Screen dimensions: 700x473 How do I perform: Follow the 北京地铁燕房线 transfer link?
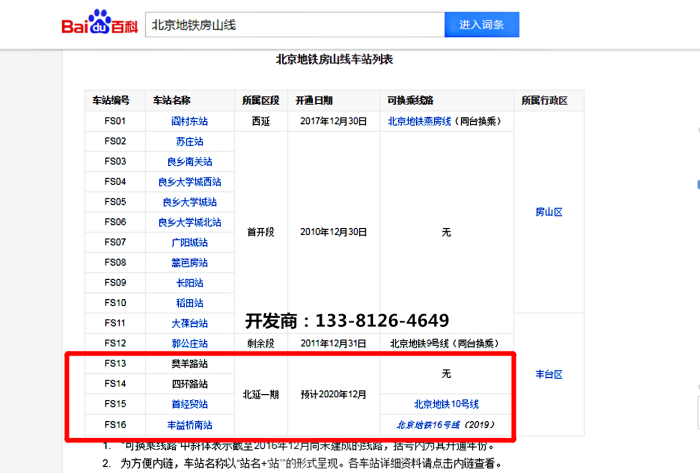(x=420, y=121)
